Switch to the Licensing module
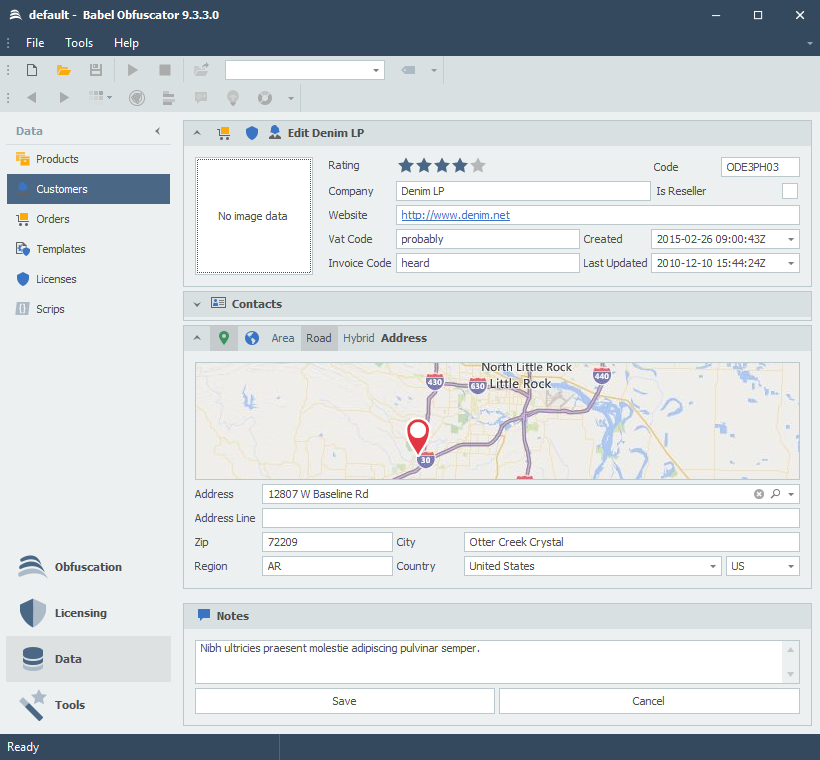The image size is (820, 760). click(x=88, y=613)
